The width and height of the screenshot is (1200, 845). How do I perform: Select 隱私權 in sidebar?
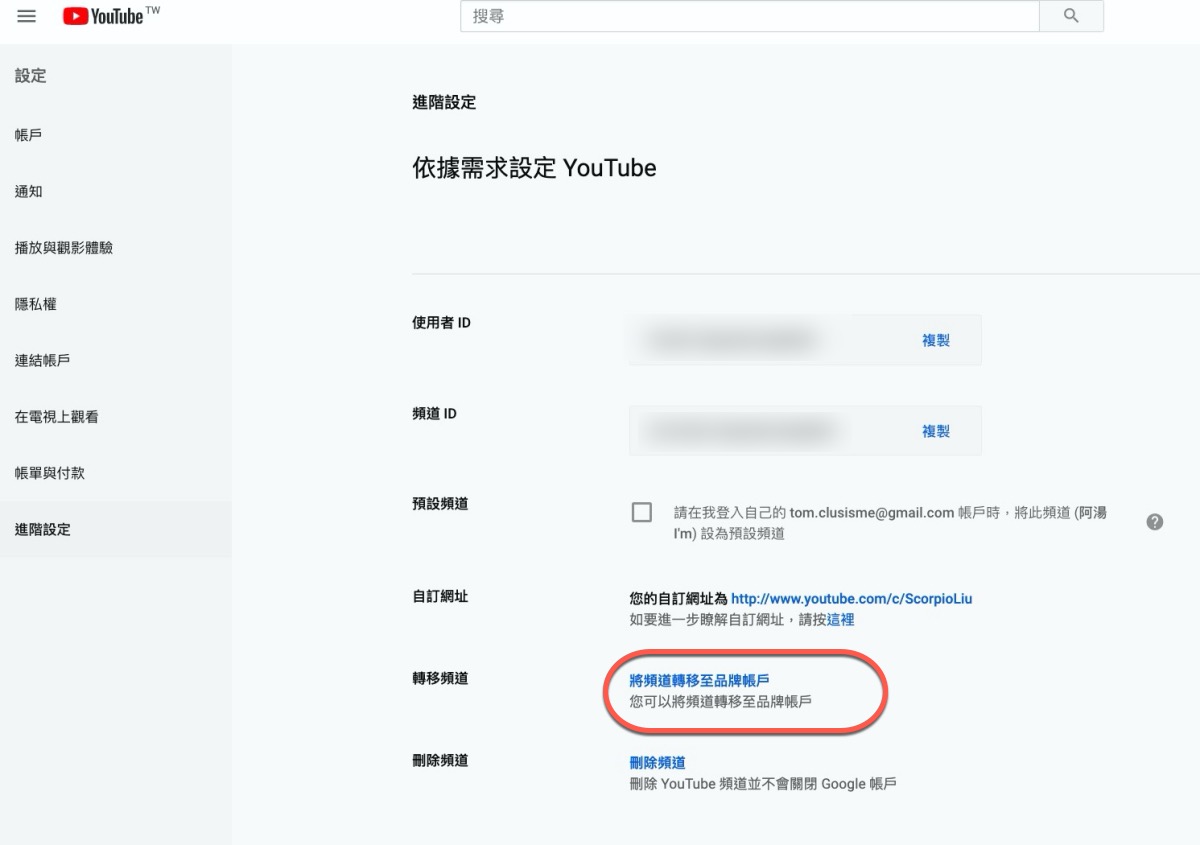coord(116,304)
